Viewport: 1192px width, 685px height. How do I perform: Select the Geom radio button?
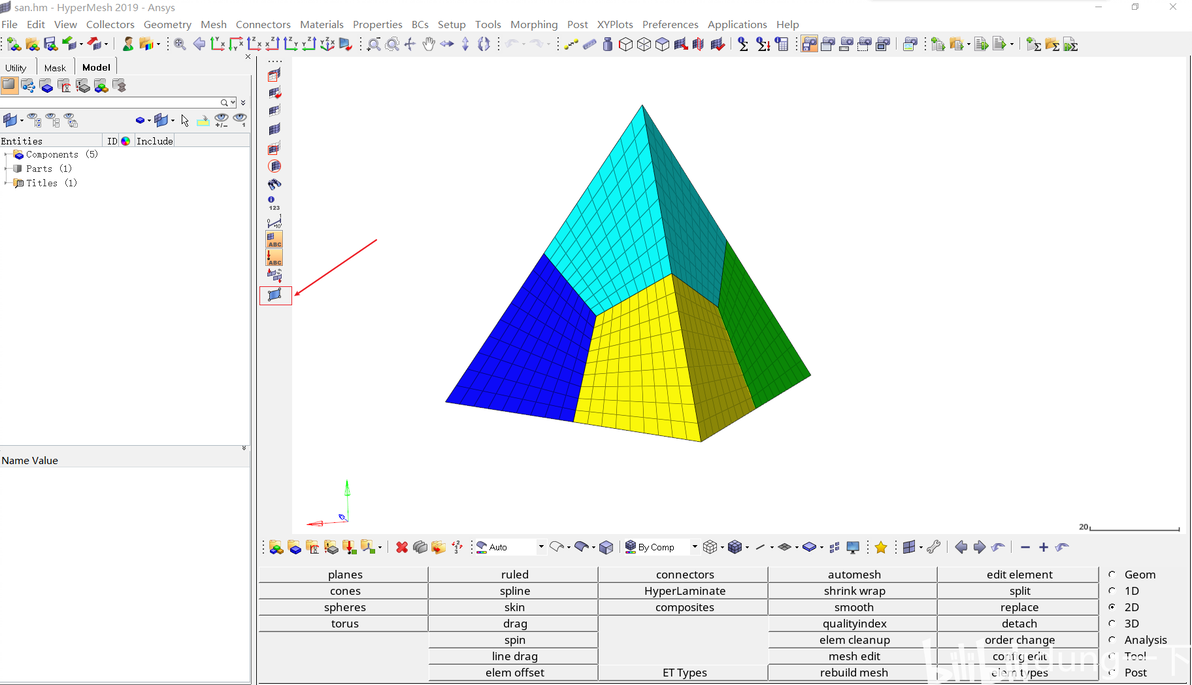pos(1112,575)
